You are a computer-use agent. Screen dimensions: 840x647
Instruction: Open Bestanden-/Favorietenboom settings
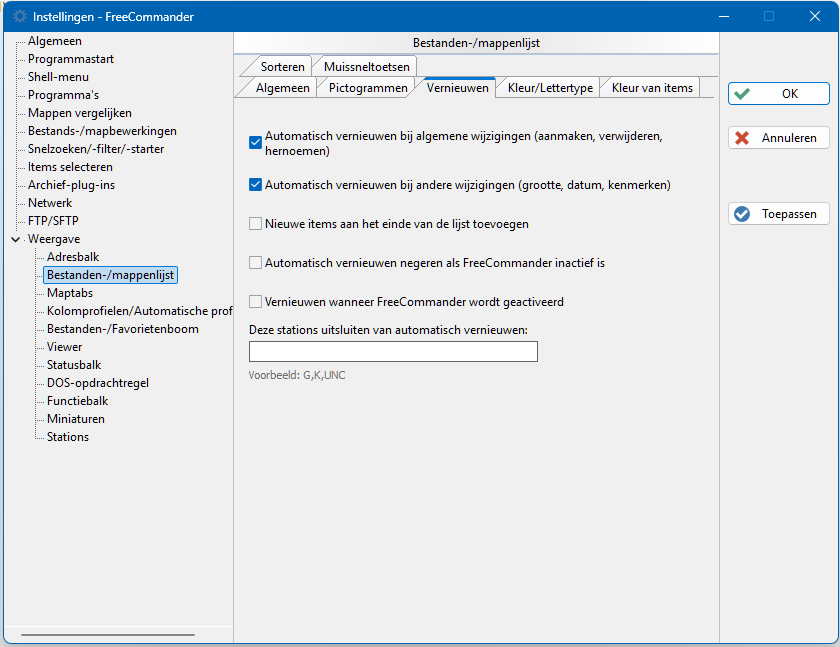(x=123, y=329)
